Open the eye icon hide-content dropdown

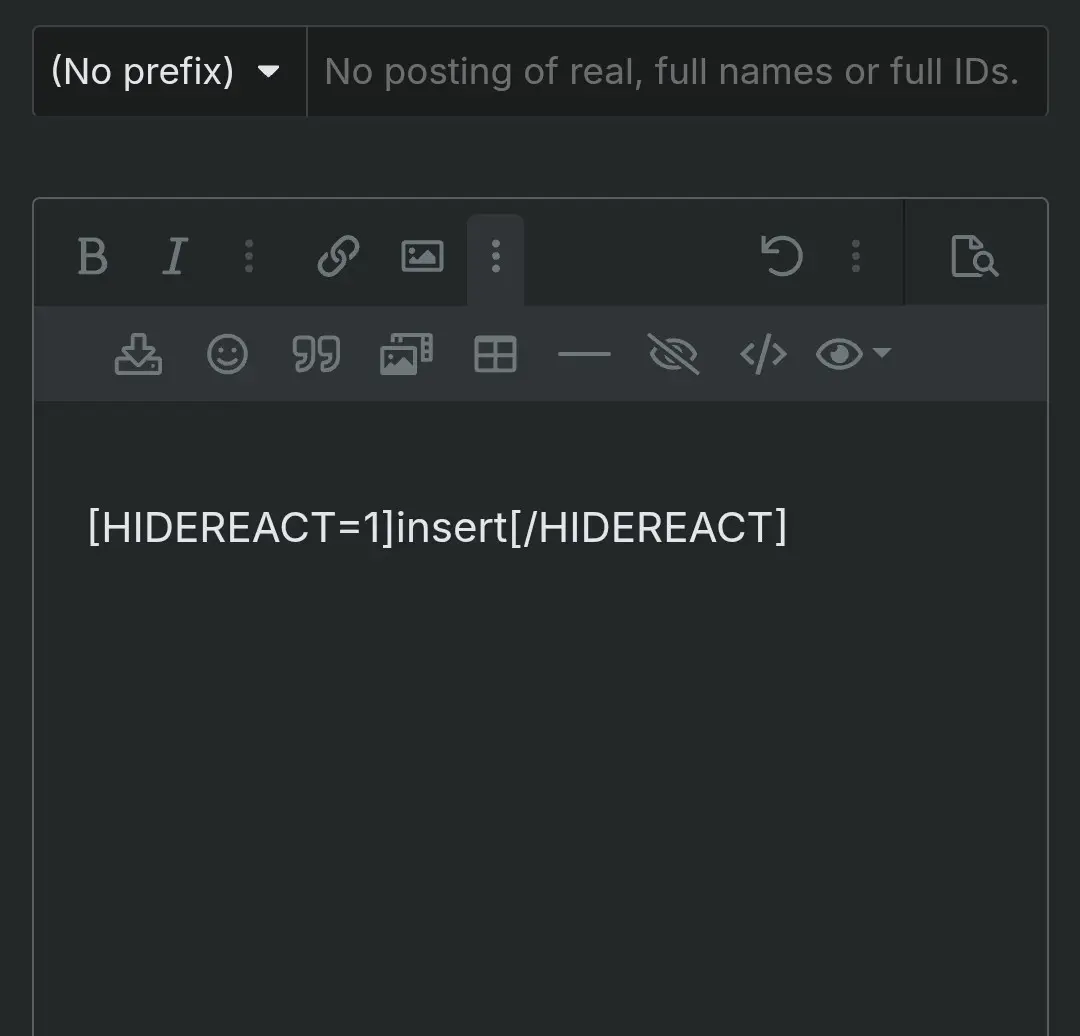(x=853, y=354)
